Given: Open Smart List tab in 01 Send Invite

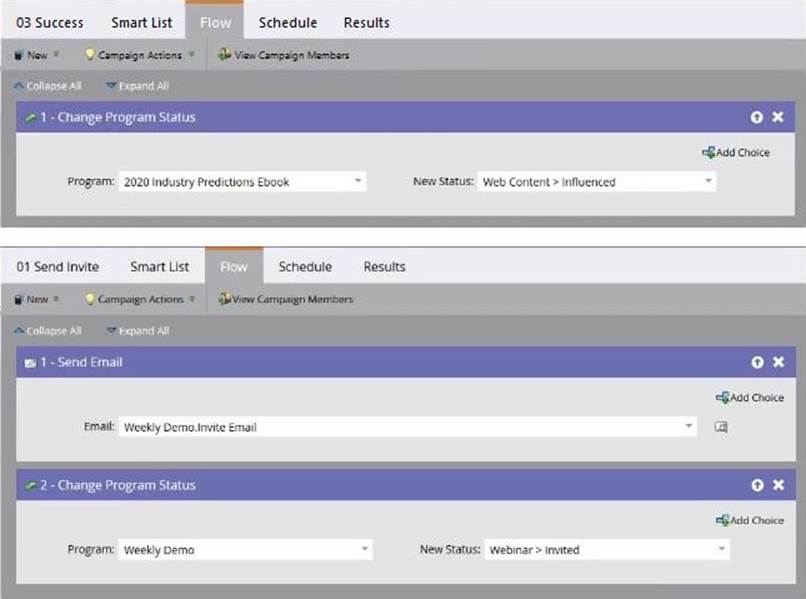Looking at the screenshot, I should (x=159, y=267).
